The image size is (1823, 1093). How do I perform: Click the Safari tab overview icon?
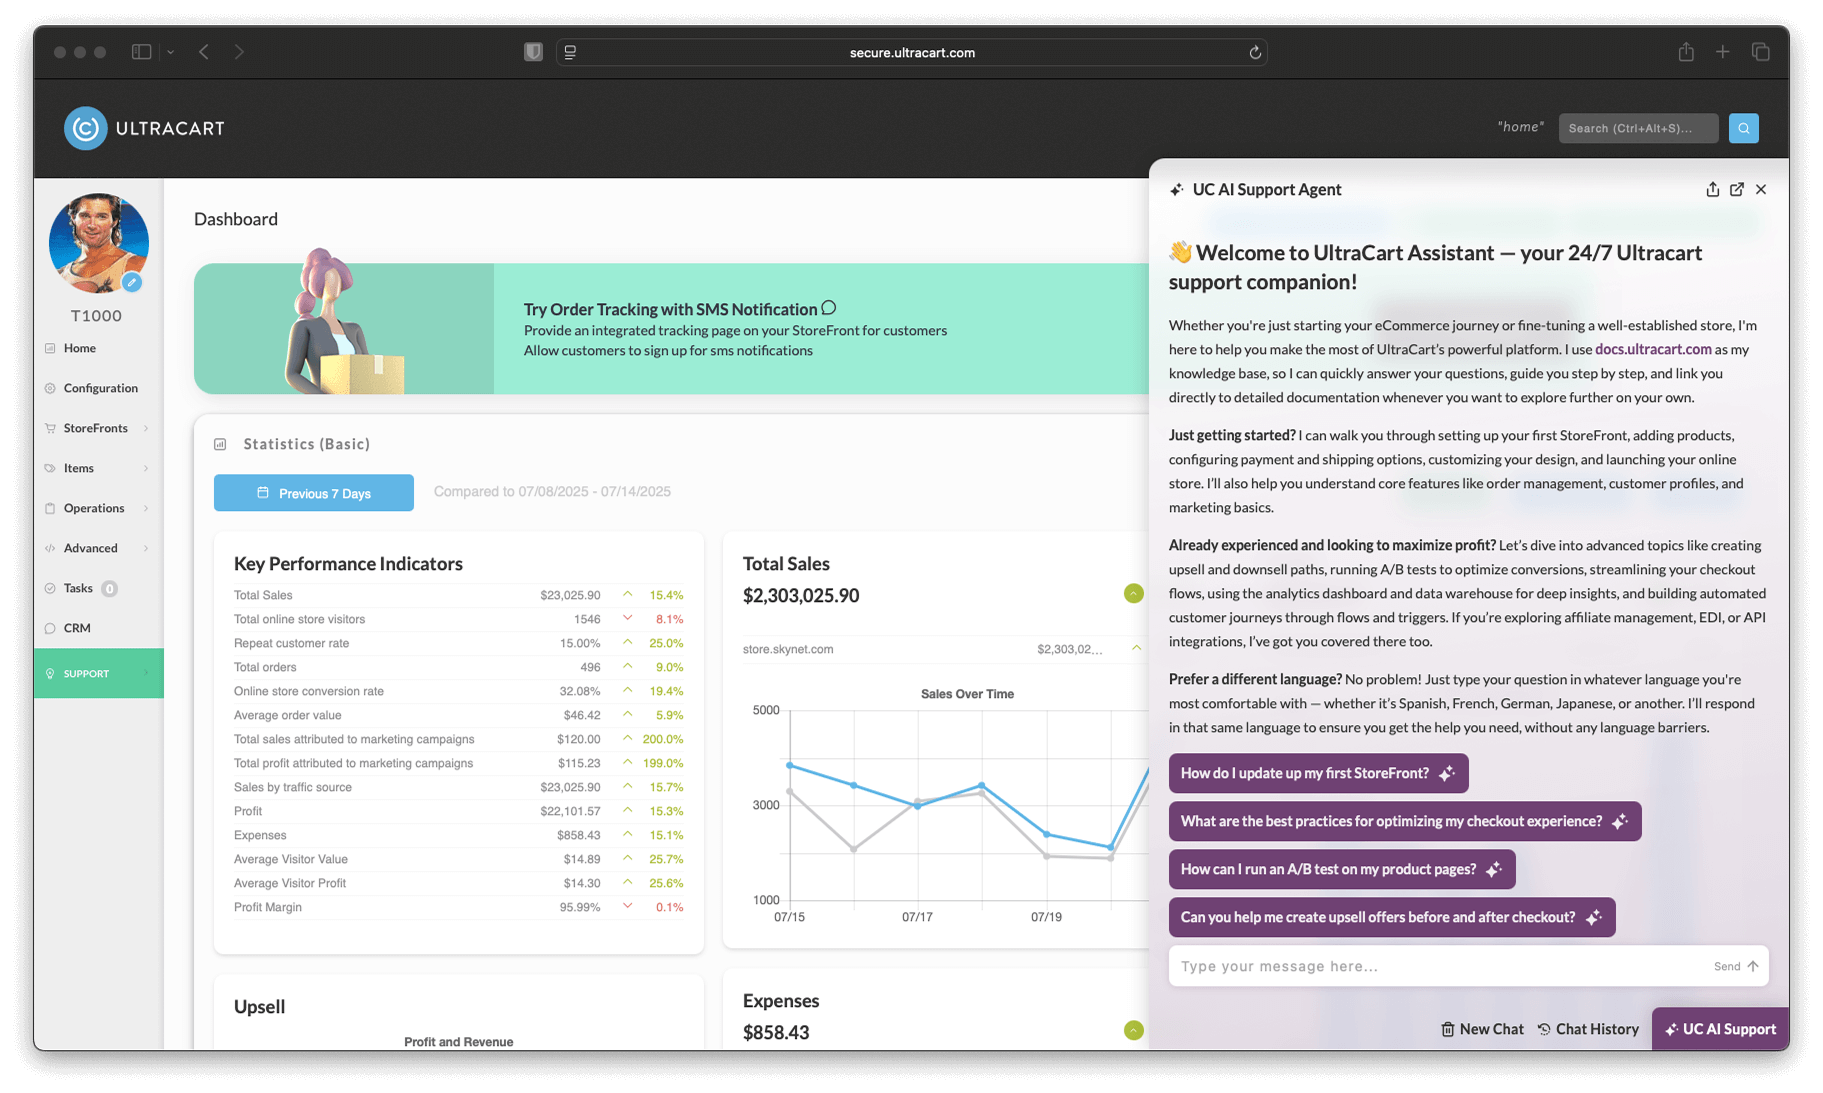click(x=1761, y=52)
